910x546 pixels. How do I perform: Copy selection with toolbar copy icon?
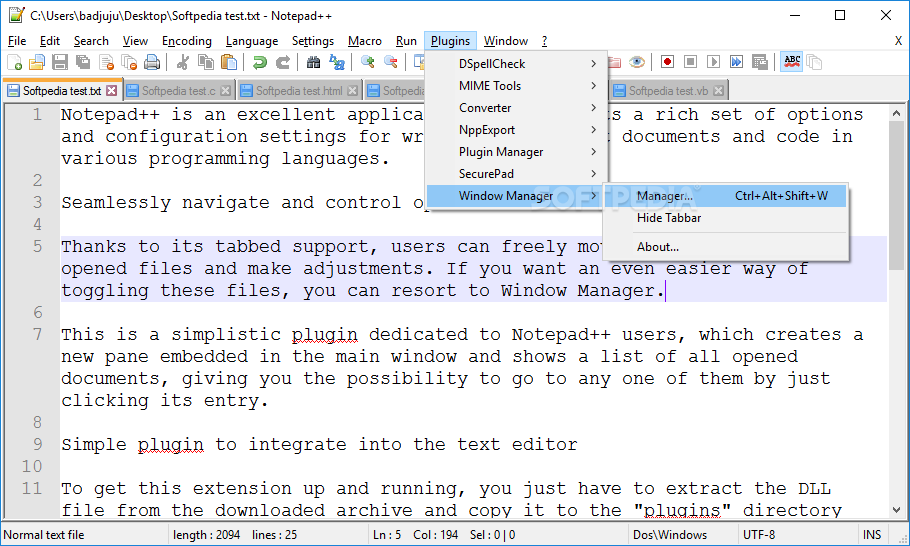pos(206,62)
